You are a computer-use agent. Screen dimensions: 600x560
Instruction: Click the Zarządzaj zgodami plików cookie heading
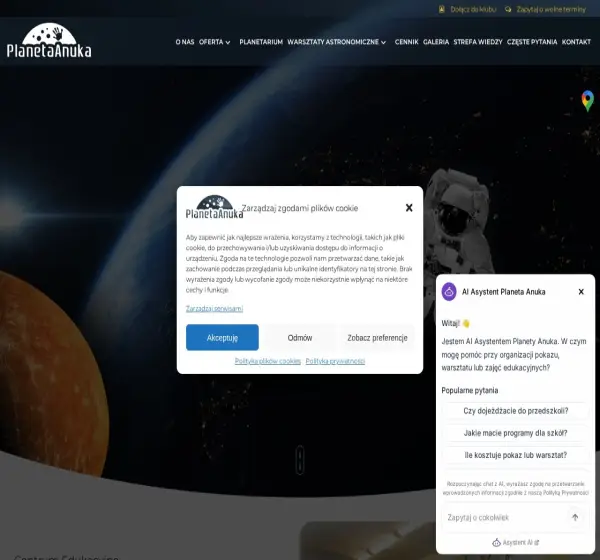click(x=300, y=208)
